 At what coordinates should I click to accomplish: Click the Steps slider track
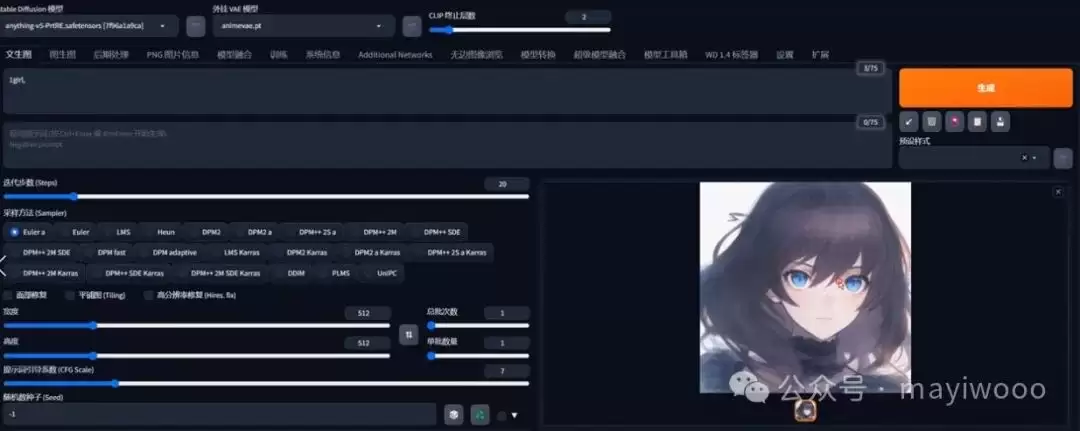coord(266,196)
